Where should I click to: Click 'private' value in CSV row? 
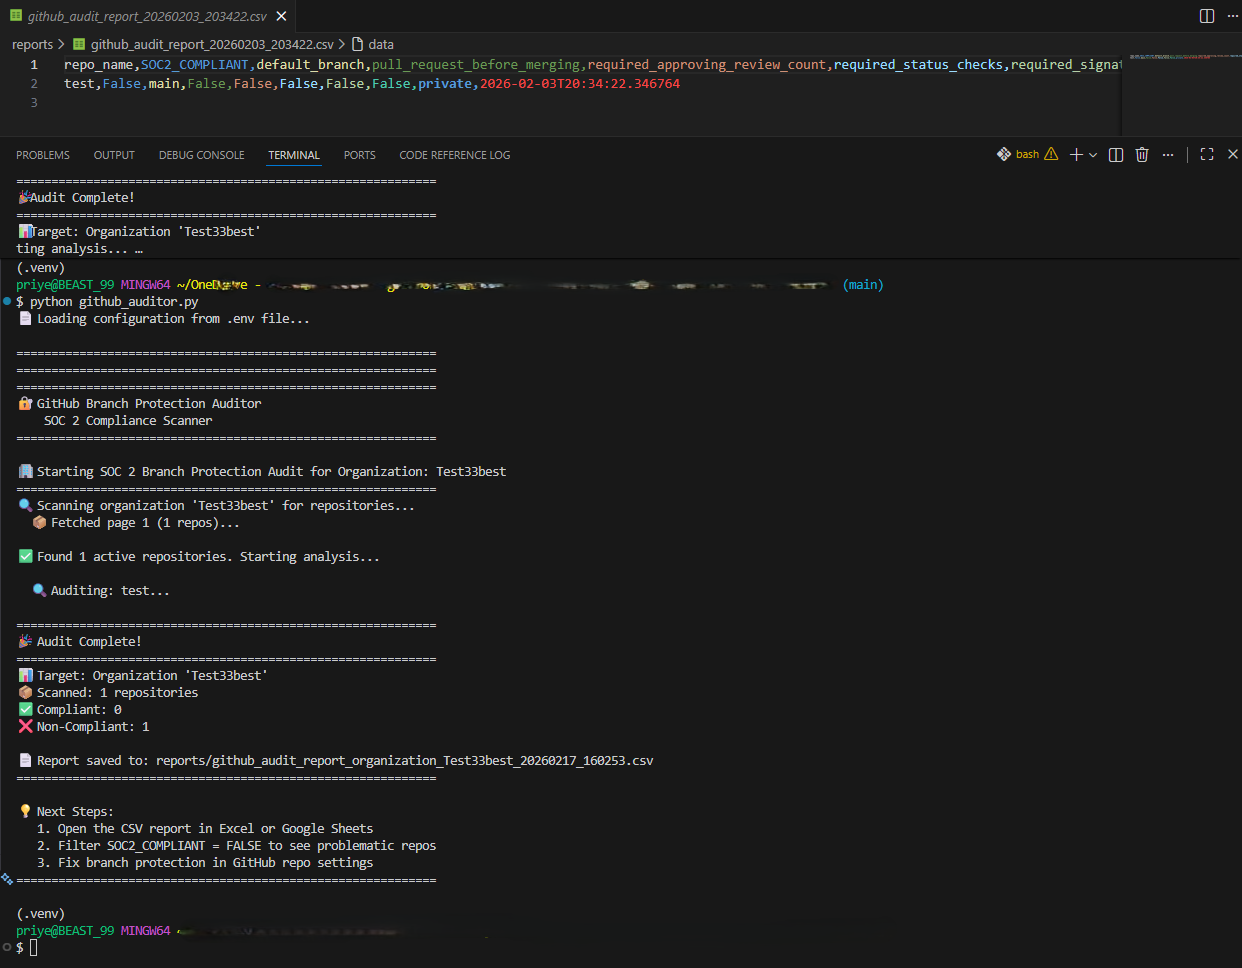point(445,83)
